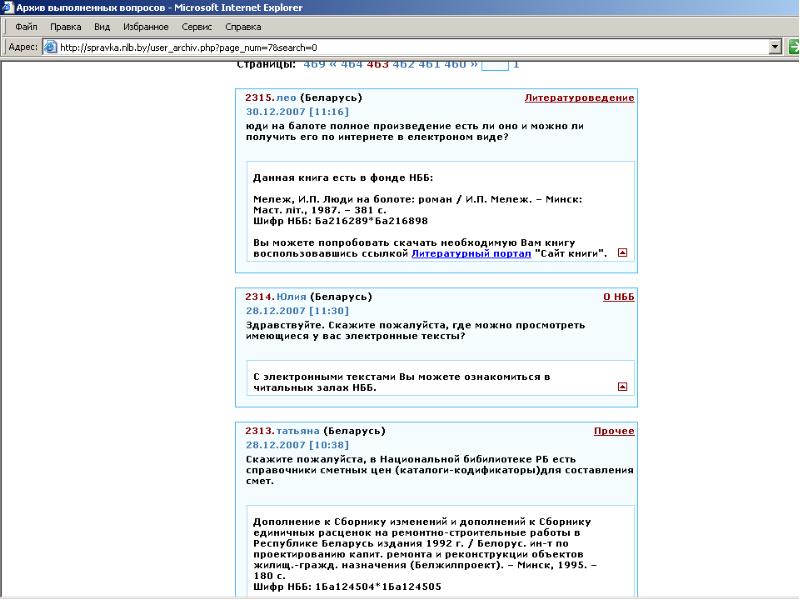
Task: Click the page icon beside the address URL
Action: pyautogui.click(x=50, y=47)
